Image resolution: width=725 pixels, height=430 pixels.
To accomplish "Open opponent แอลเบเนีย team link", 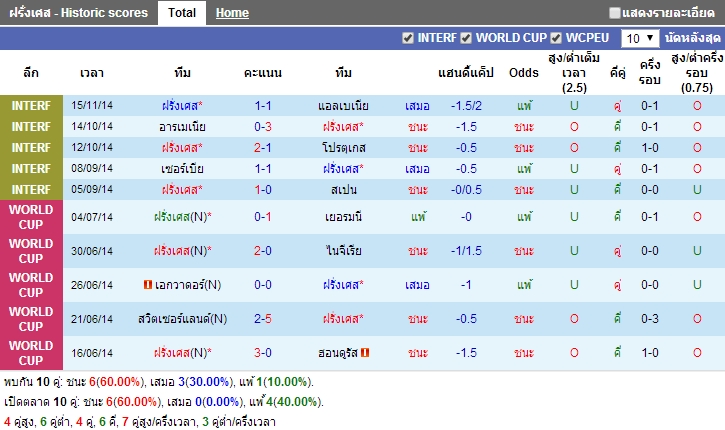I will [343, 106].
